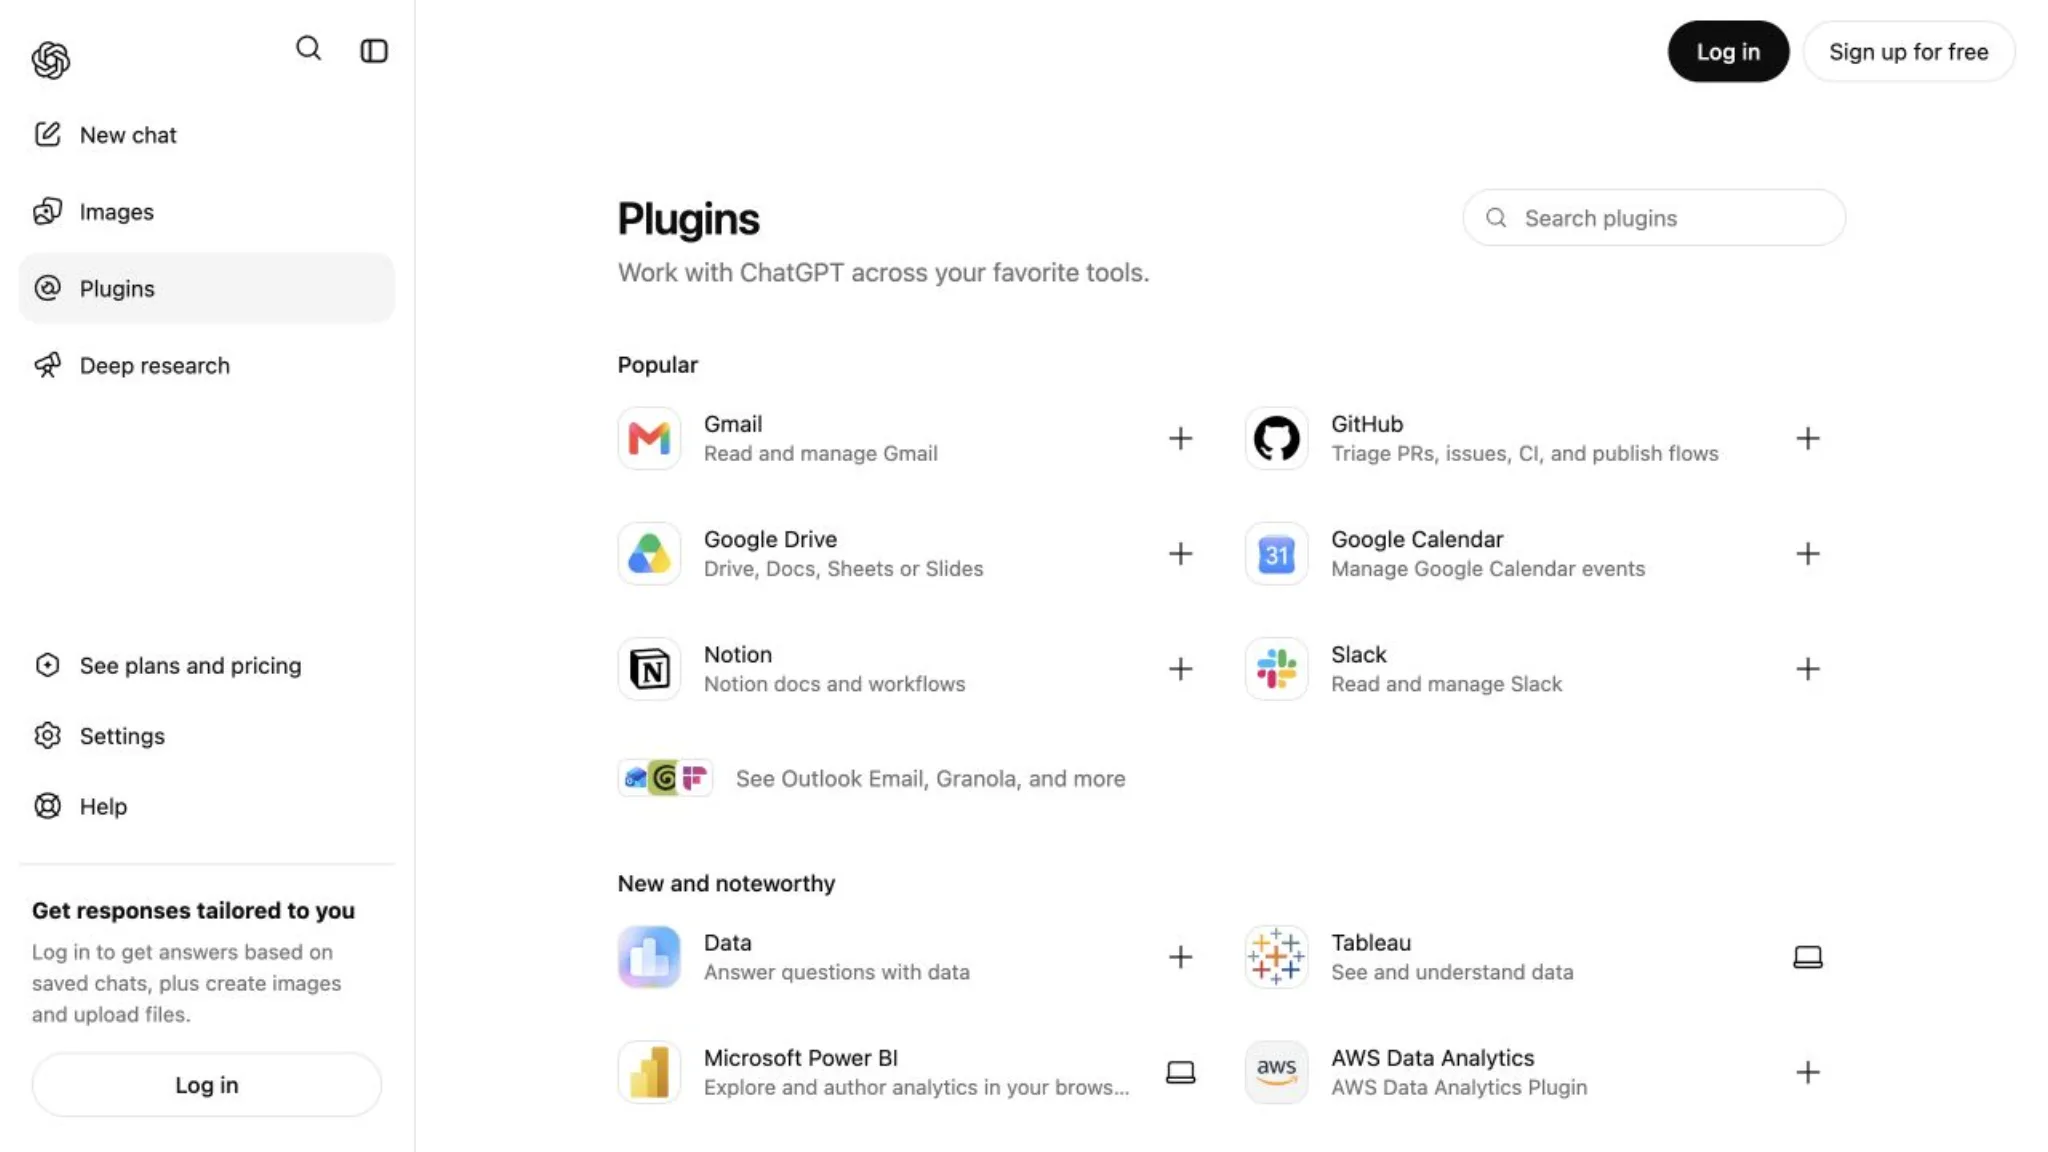The image size is (2048, 1152).
Task: Click the Power BI laptop icon
Action: point(1180,1072)
